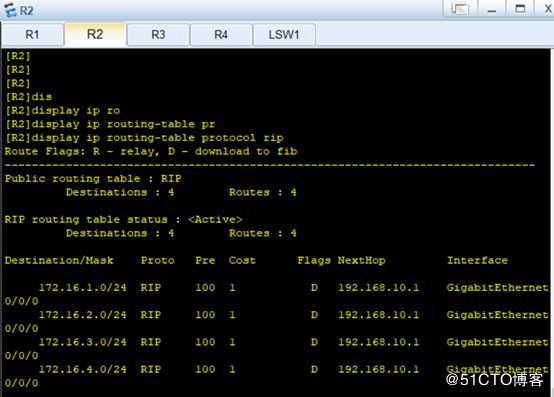The image size is (554, 397).
Task: Click the '[R2]display ip ro' line
Action: point(63,111)
